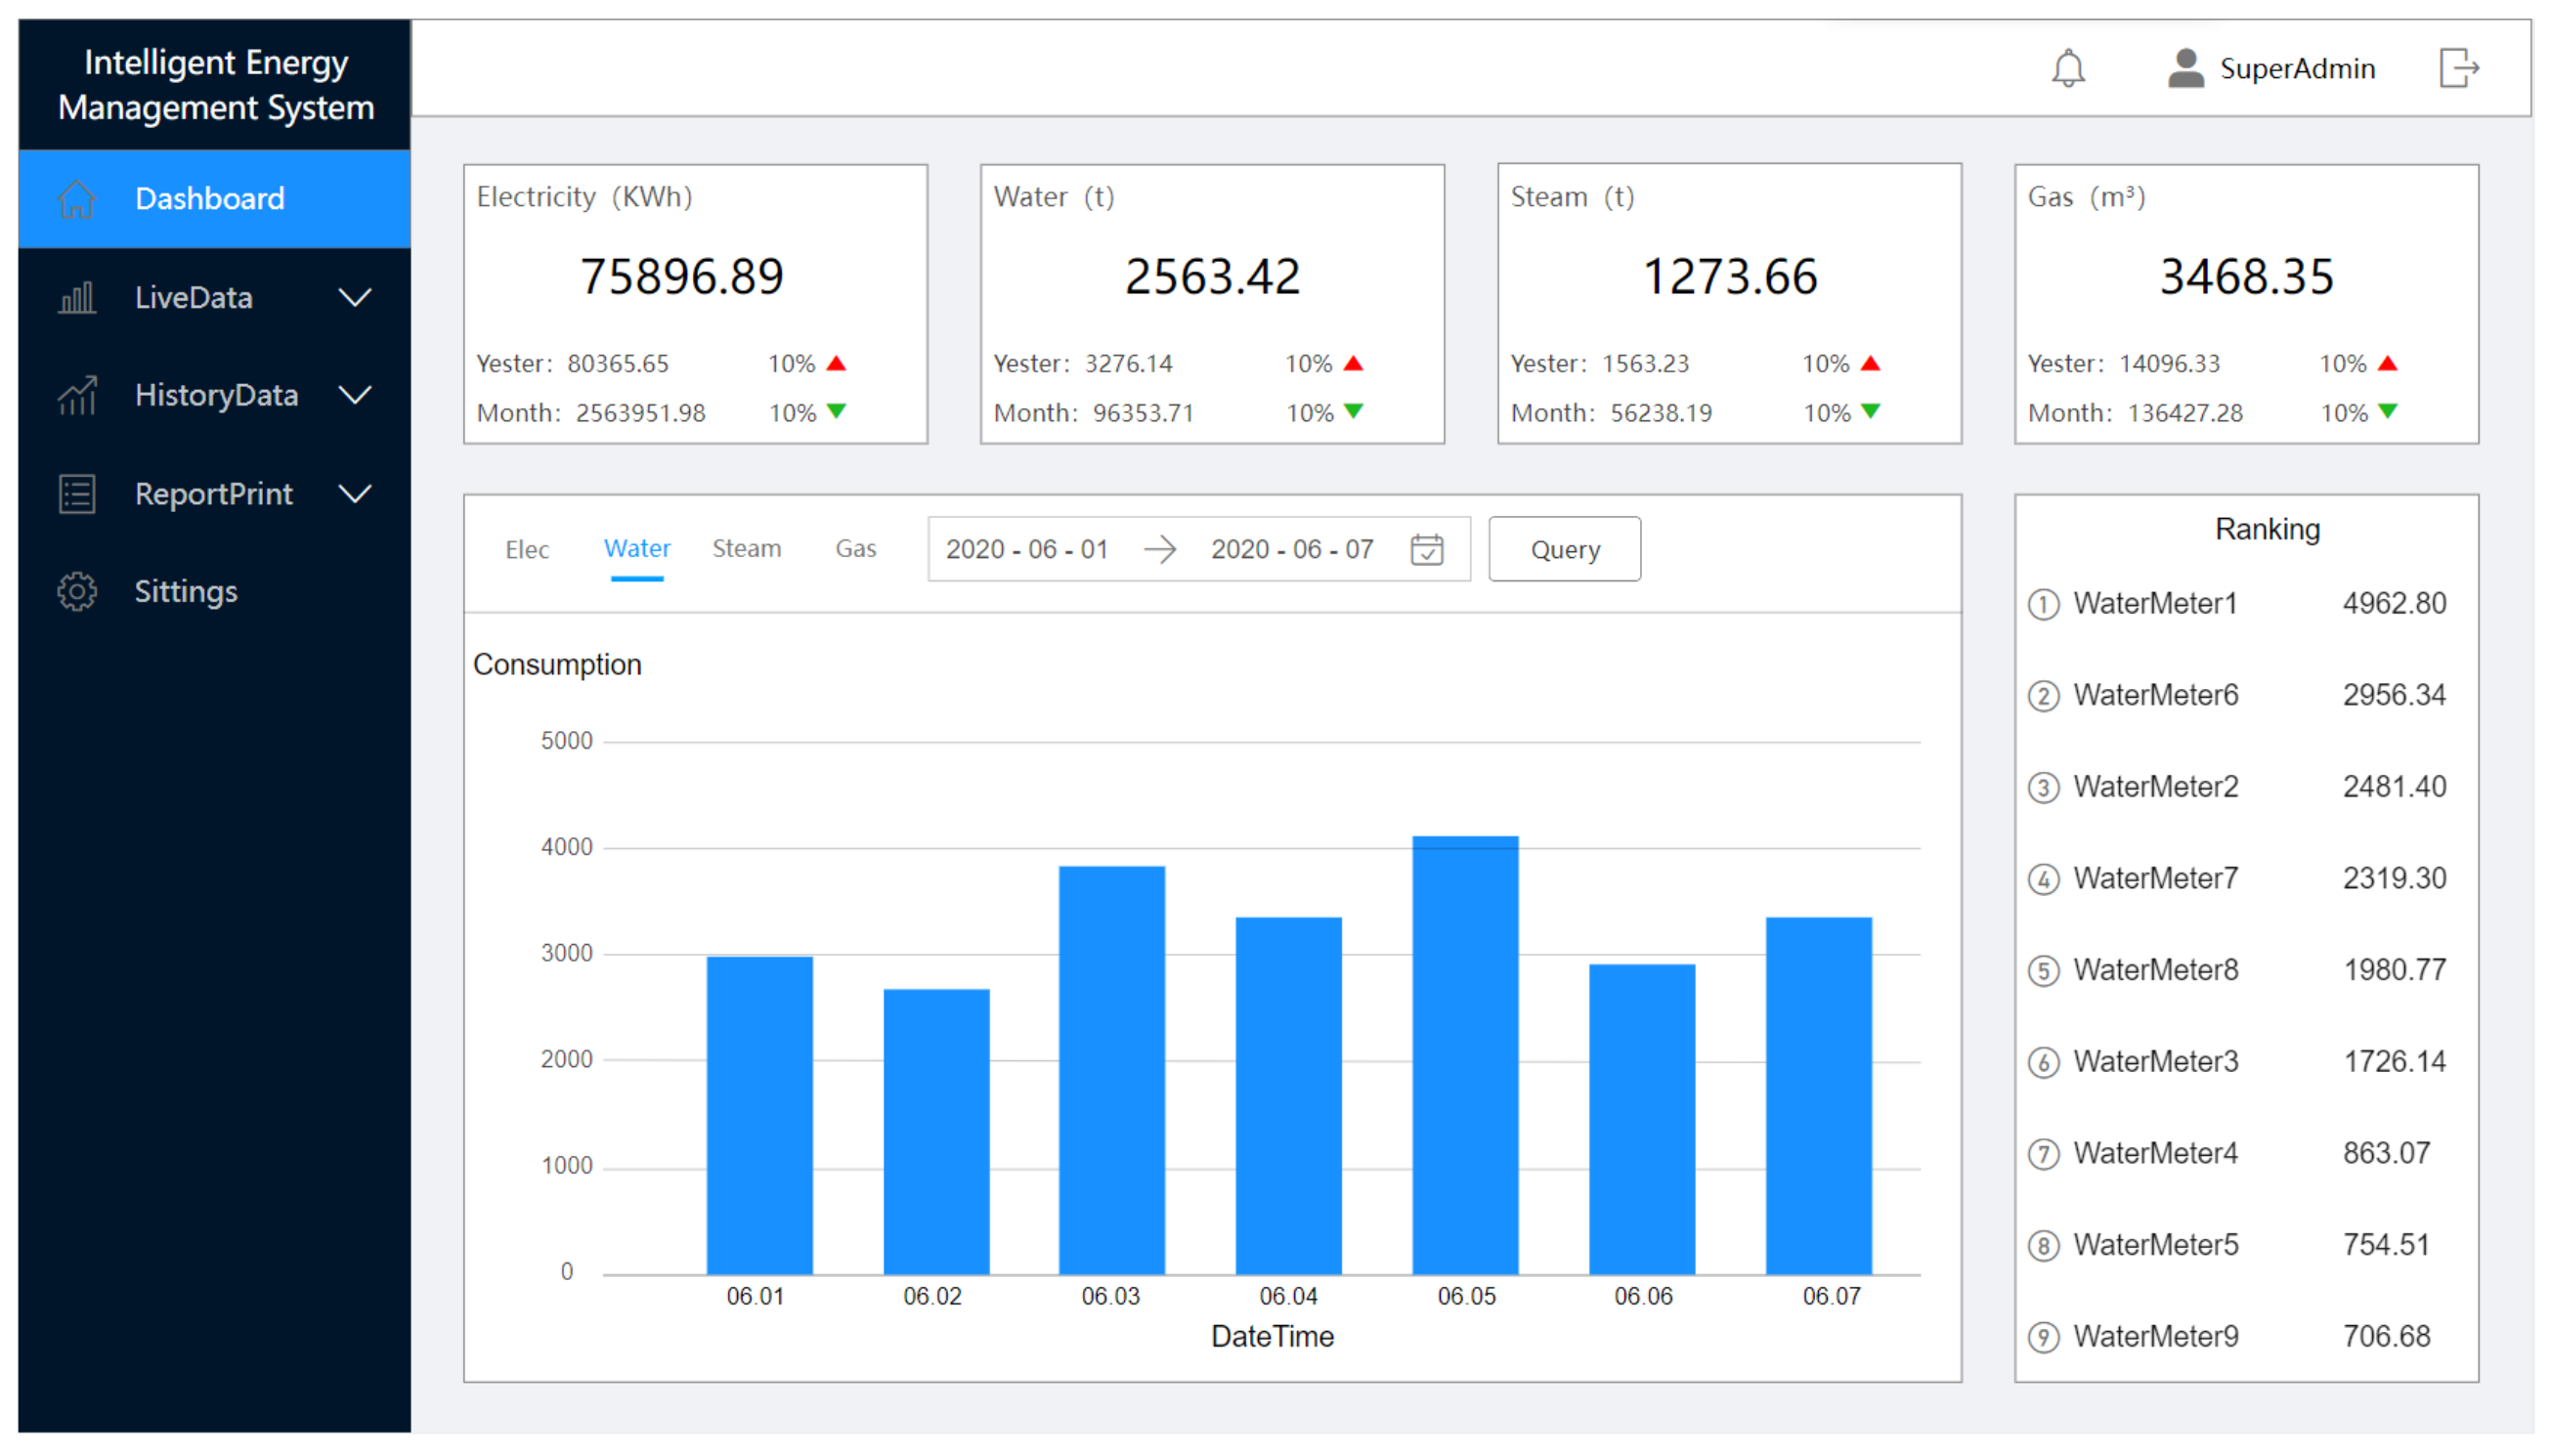Select the Gas tab
2551x1456 pixels.
[855, 549]
